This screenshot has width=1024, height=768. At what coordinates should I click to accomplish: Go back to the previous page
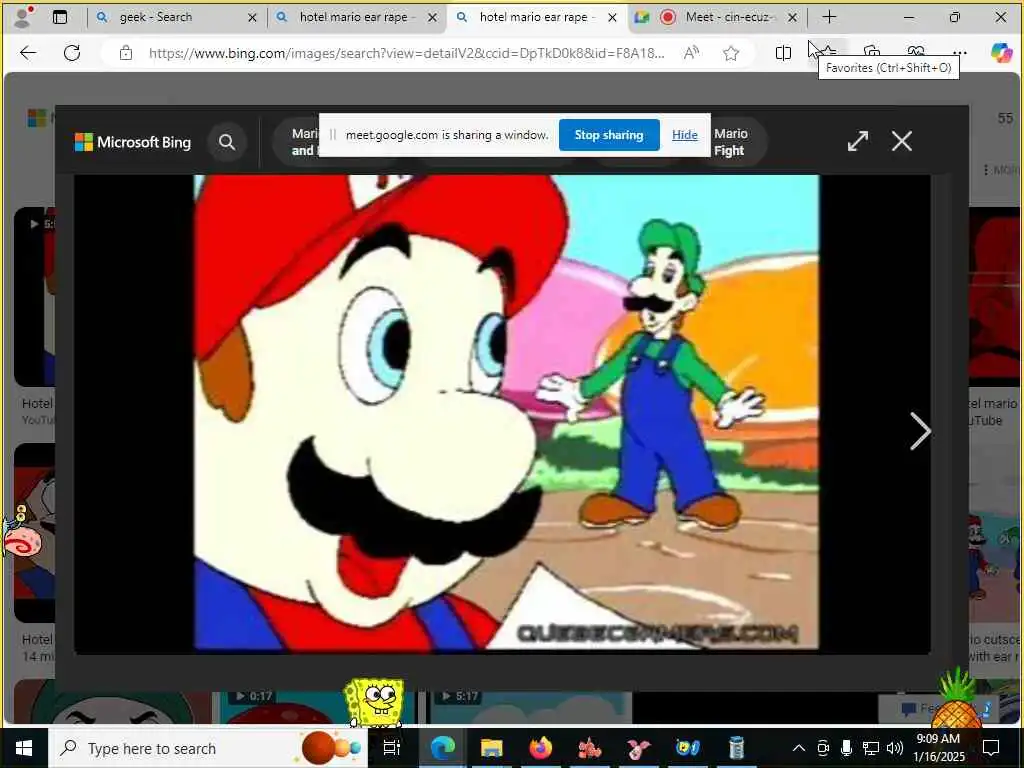pyautogui.click(x=28, y=53)
